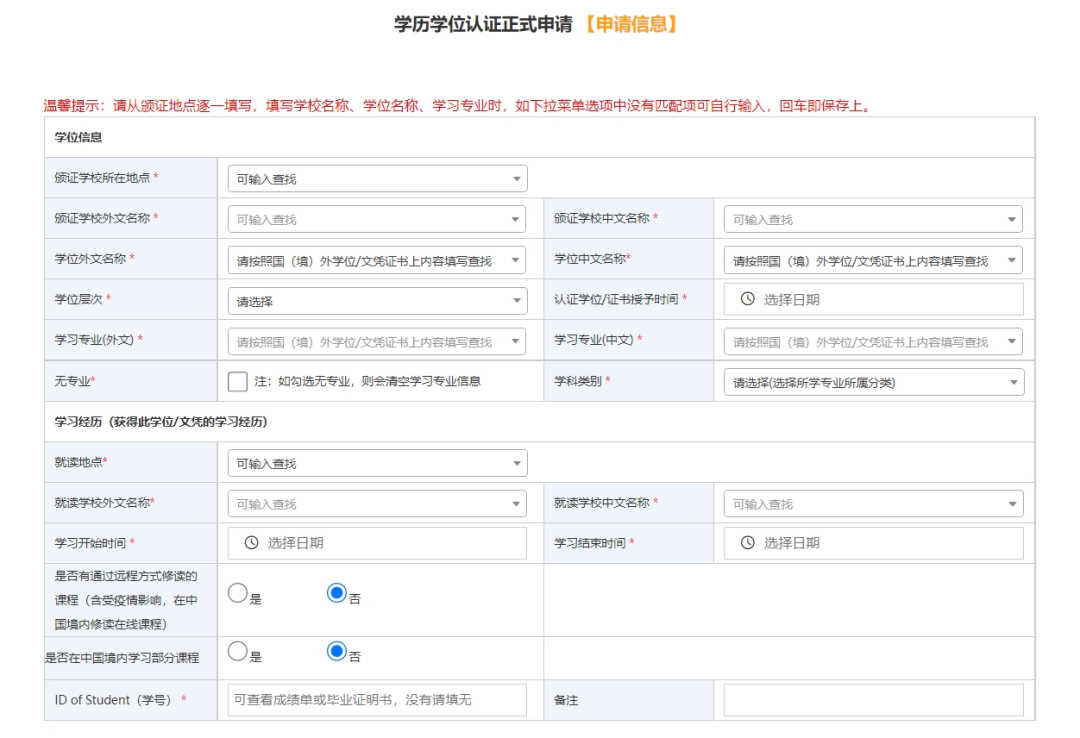The height and width of the screenshot is (738, 1080).
Task: Click the 认证学位/证书授予时间 date field
Action: (x=873, y=299)
